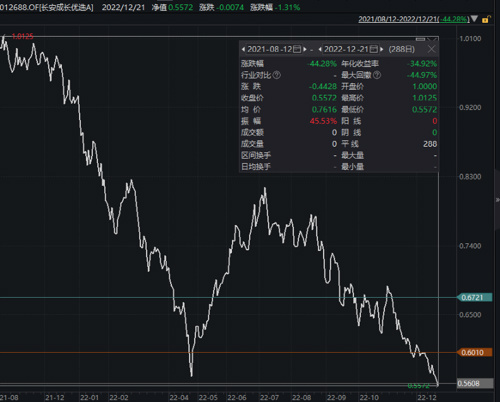Screen dimensions: 500x402
Task: Close the interval statistics panel
Action: [x=431, y=49]
